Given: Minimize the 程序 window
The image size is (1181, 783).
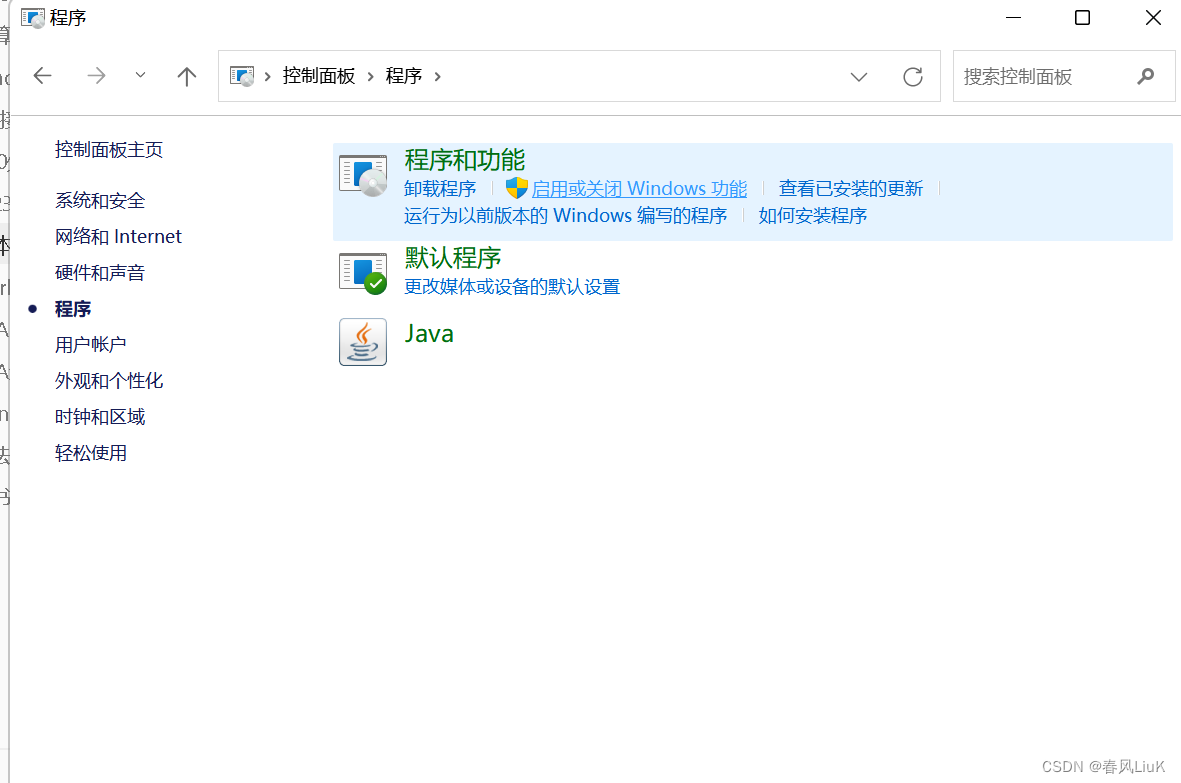Looking at the screenshot, I should point(1014,17).
